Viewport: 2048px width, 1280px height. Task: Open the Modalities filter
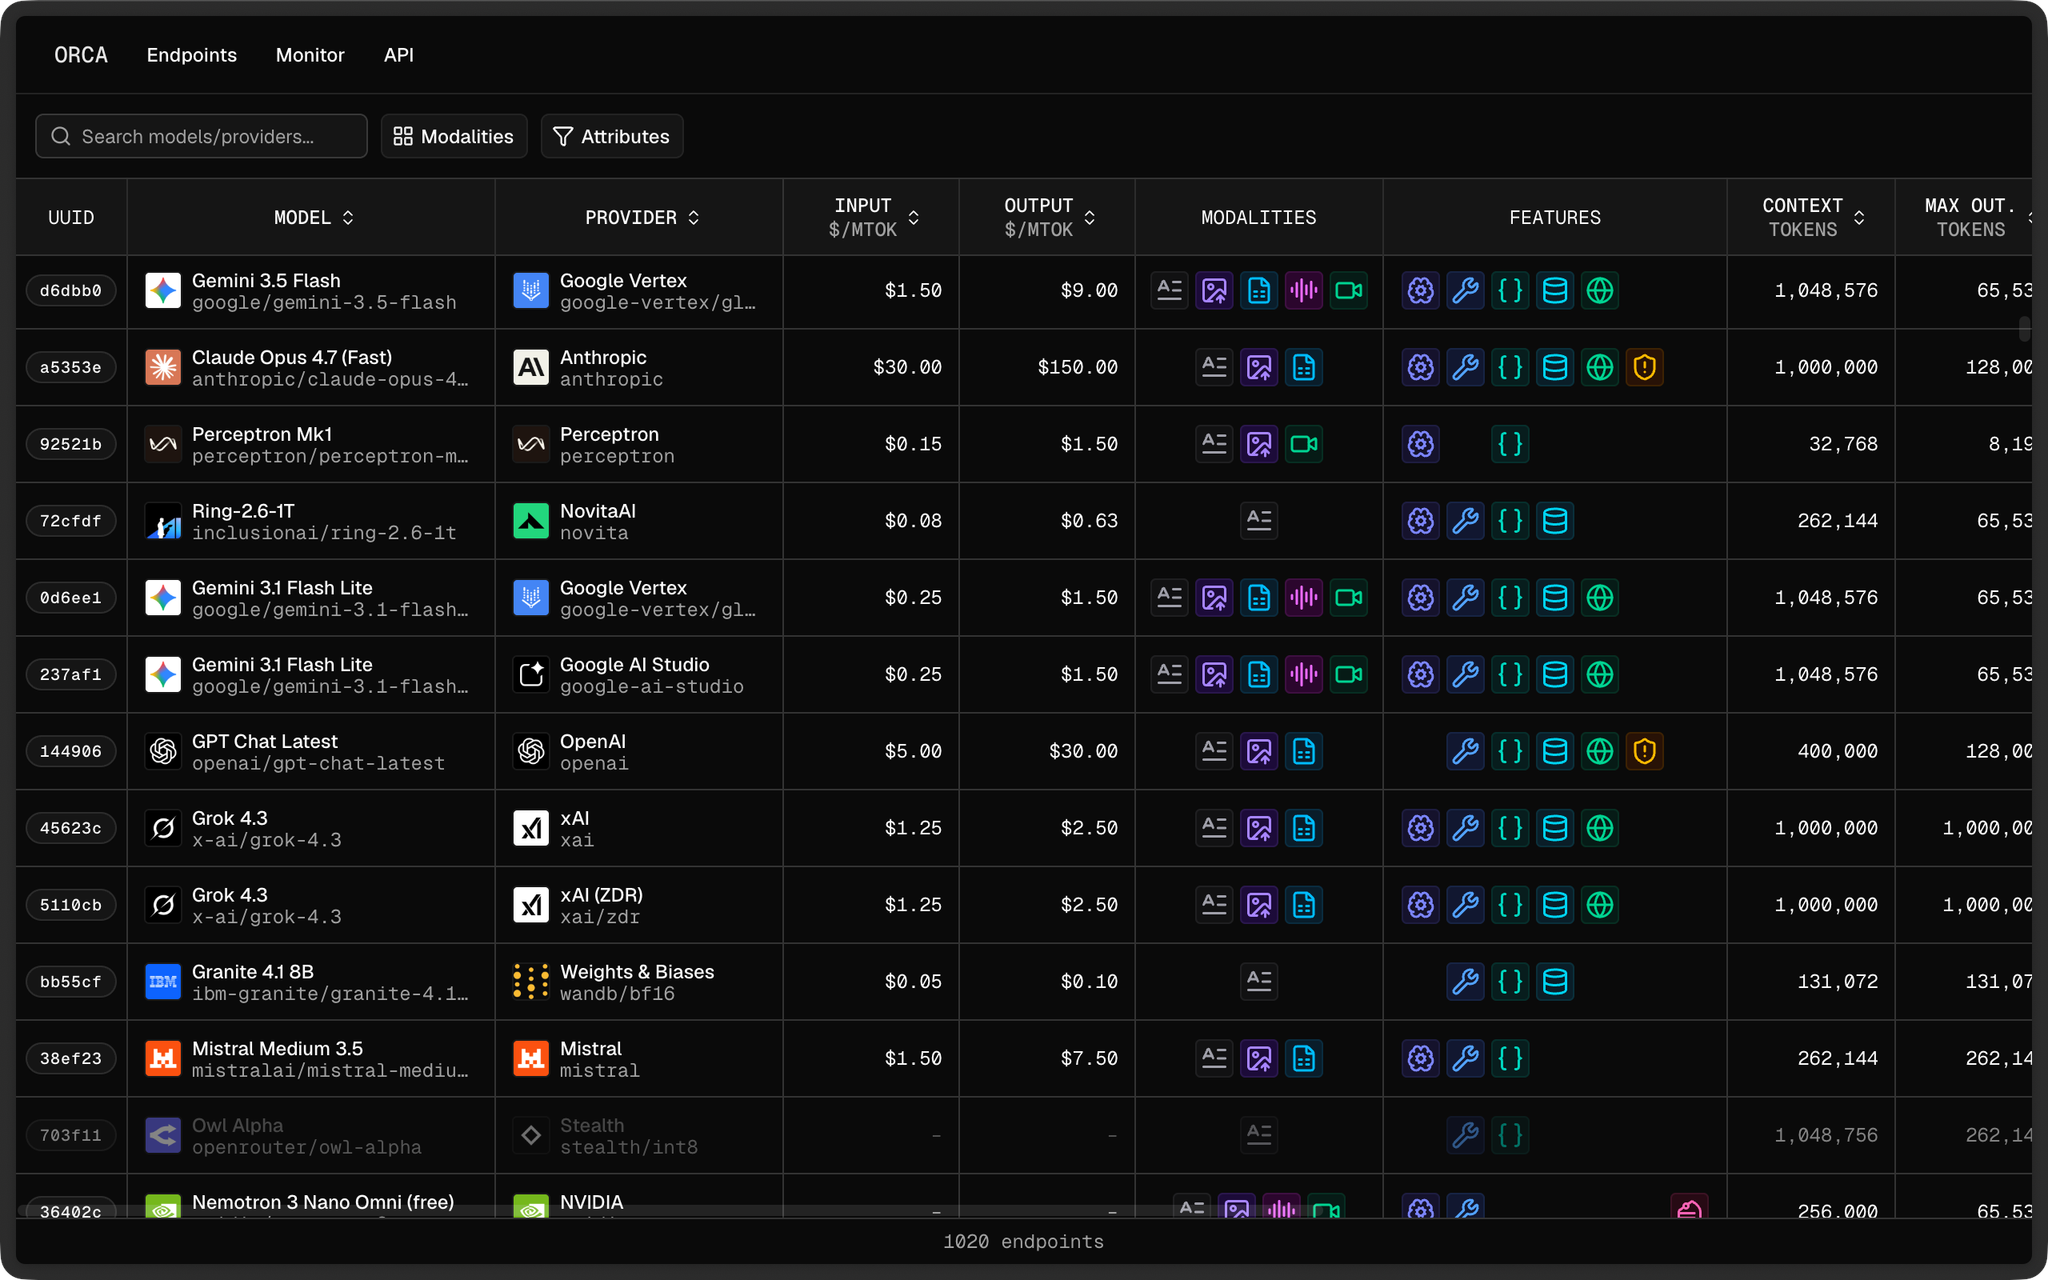[454, 136]
